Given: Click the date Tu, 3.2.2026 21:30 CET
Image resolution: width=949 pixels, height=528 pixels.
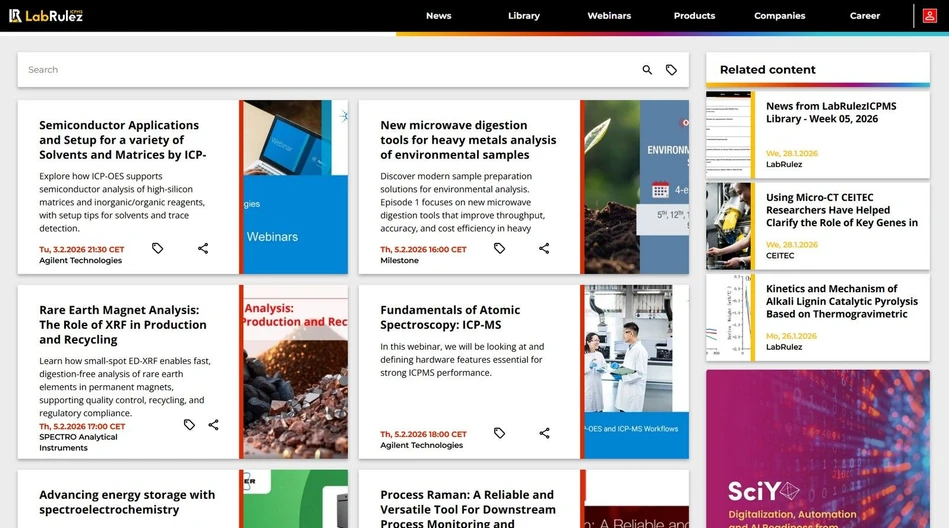Looking at the screenshot, I should pos(82,249).
